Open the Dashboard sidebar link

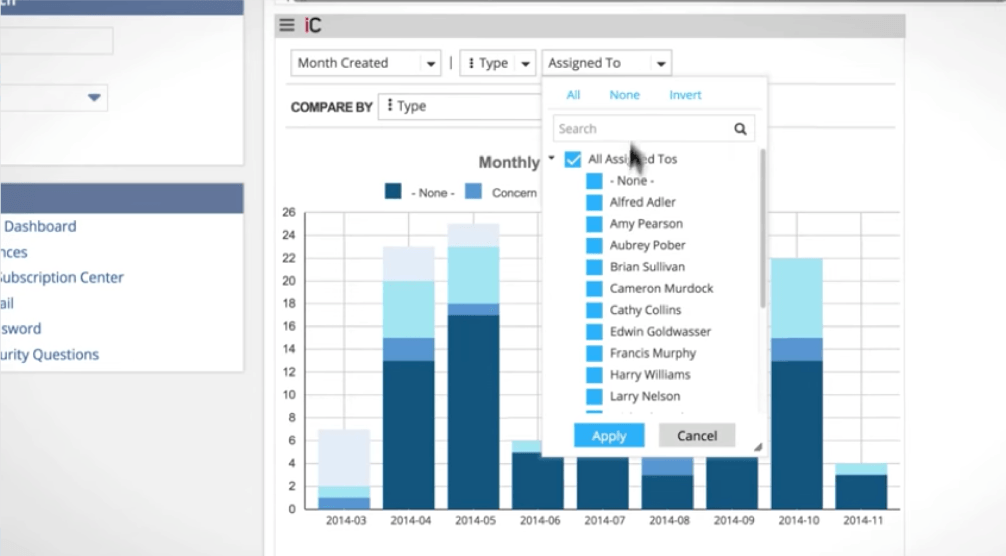click(40, 226)
